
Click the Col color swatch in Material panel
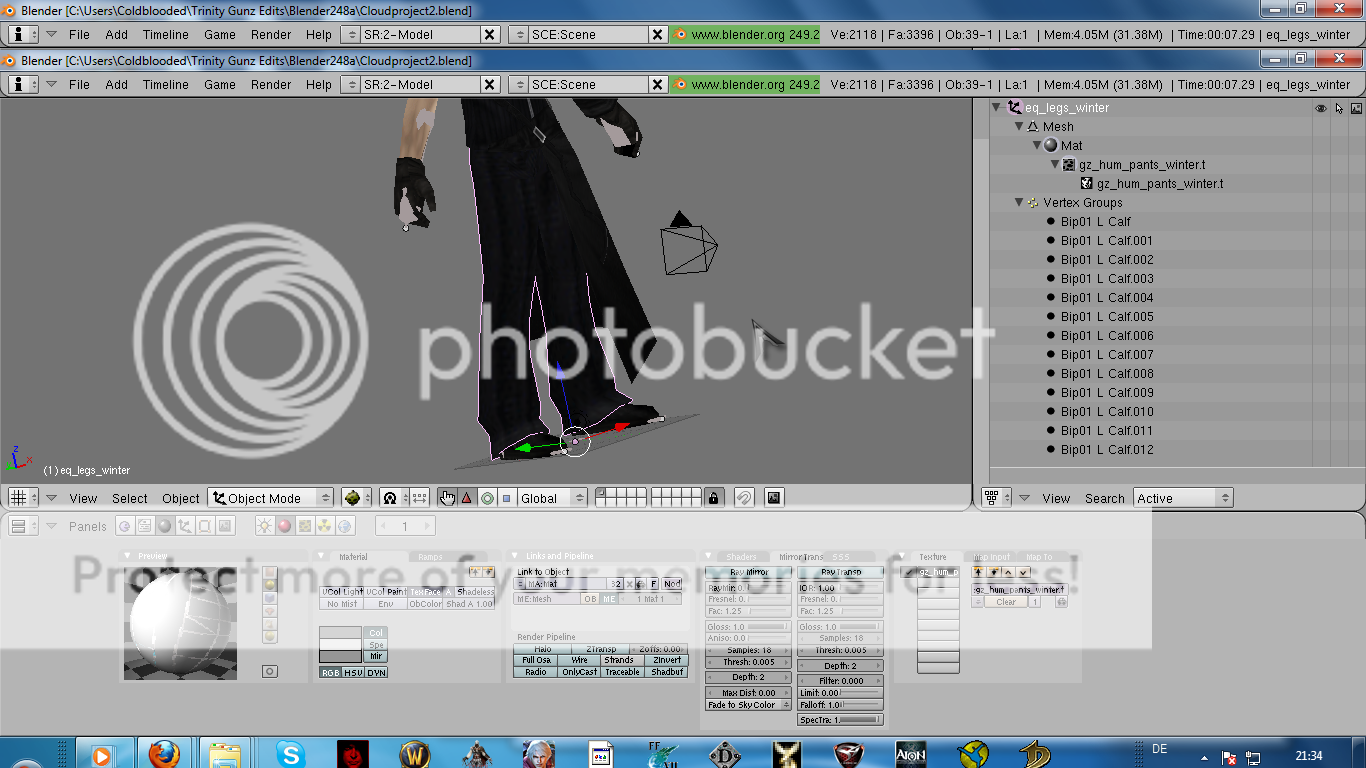click(340, 633)
